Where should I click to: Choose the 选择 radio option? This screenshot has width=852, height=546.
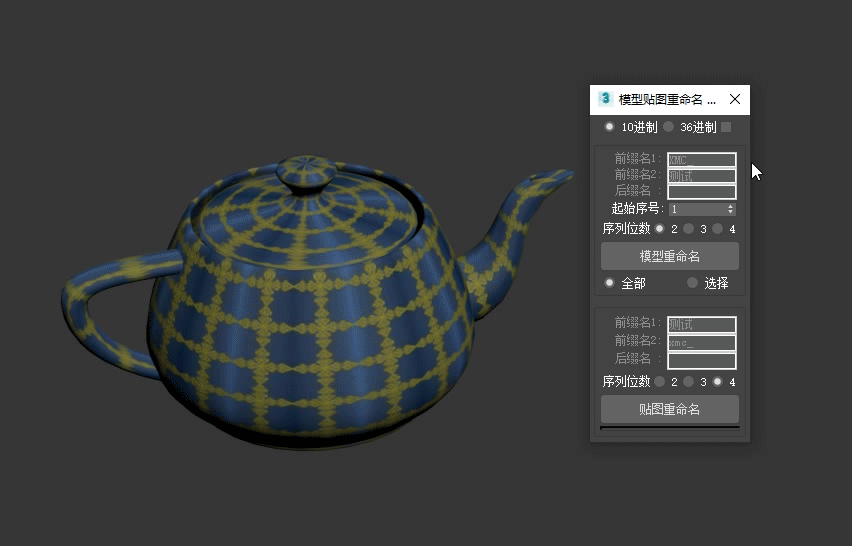pos(692,283)
